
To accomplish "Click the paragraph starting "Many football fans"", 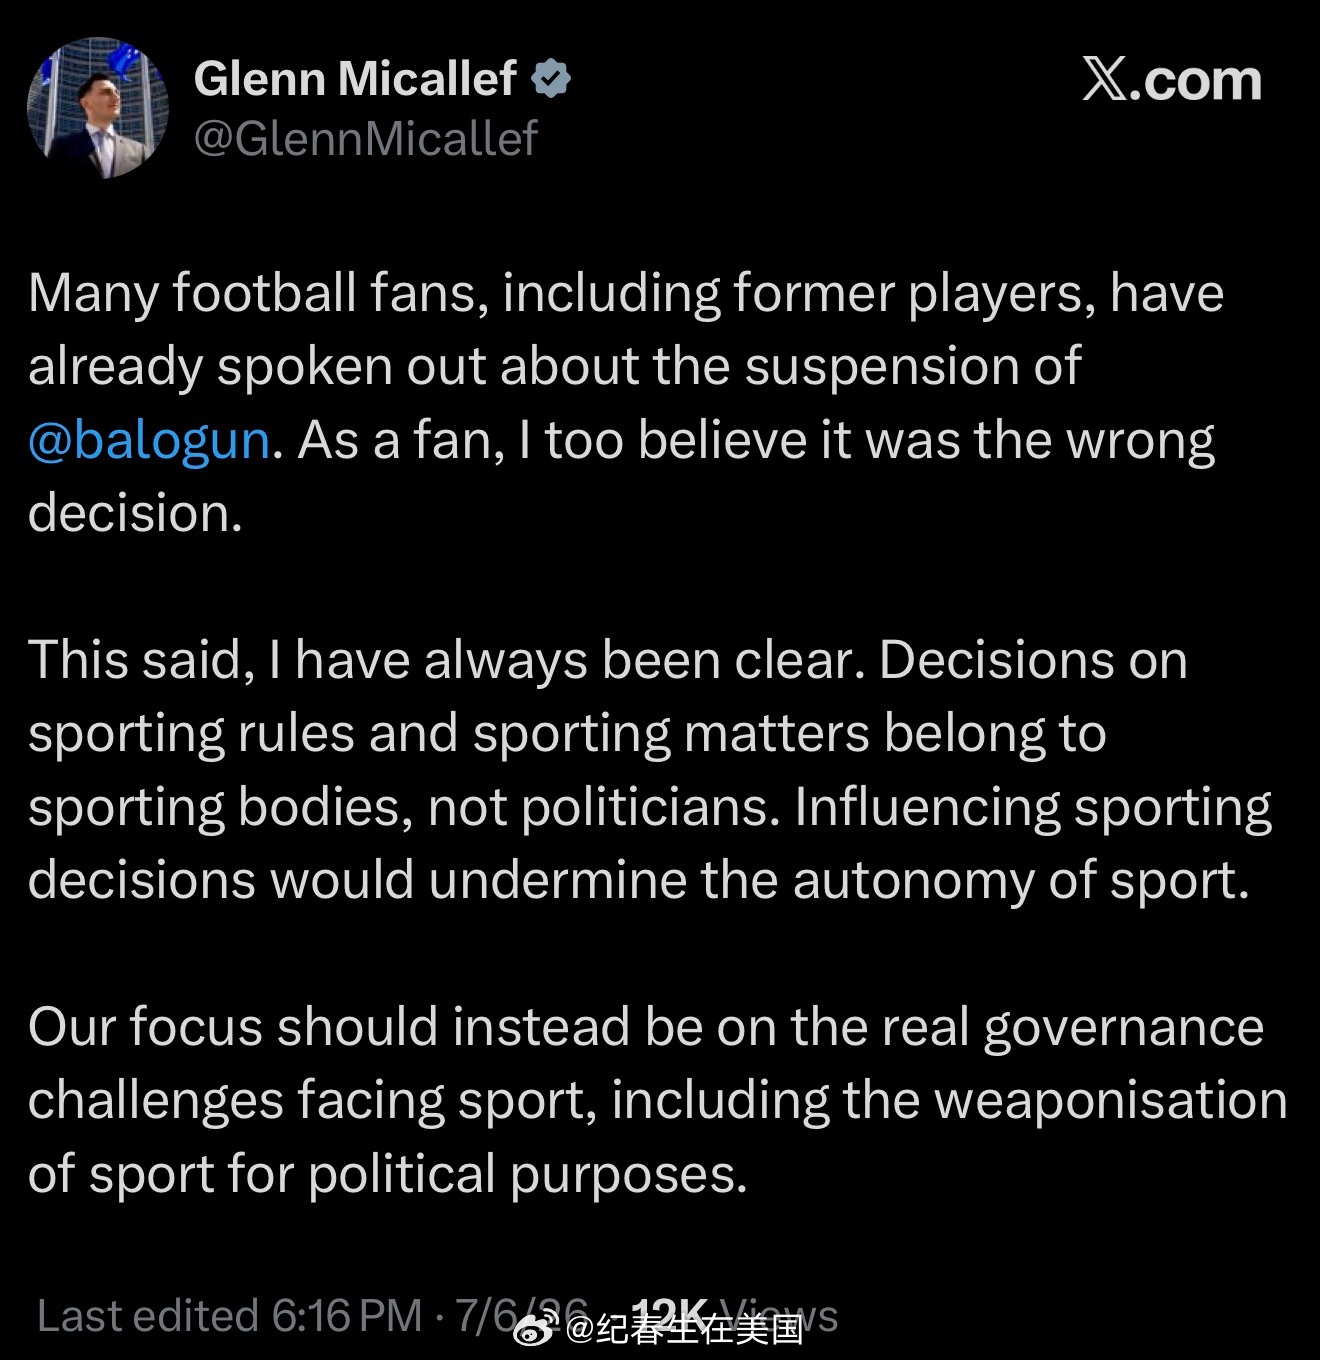I will [626, 403].
